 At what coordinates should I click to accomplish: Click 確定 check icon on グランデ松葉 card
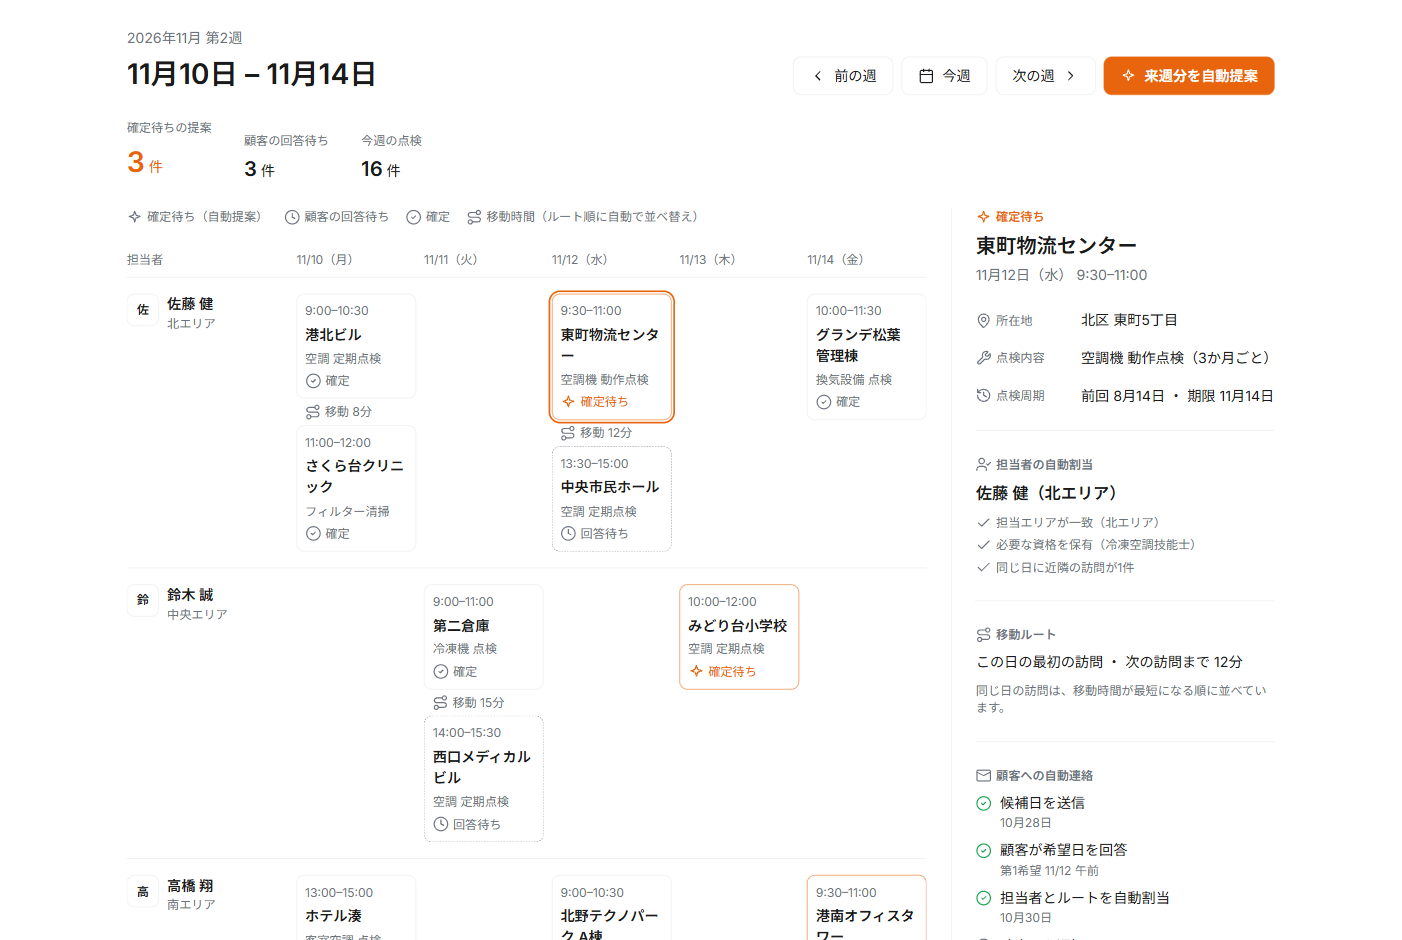823,402
